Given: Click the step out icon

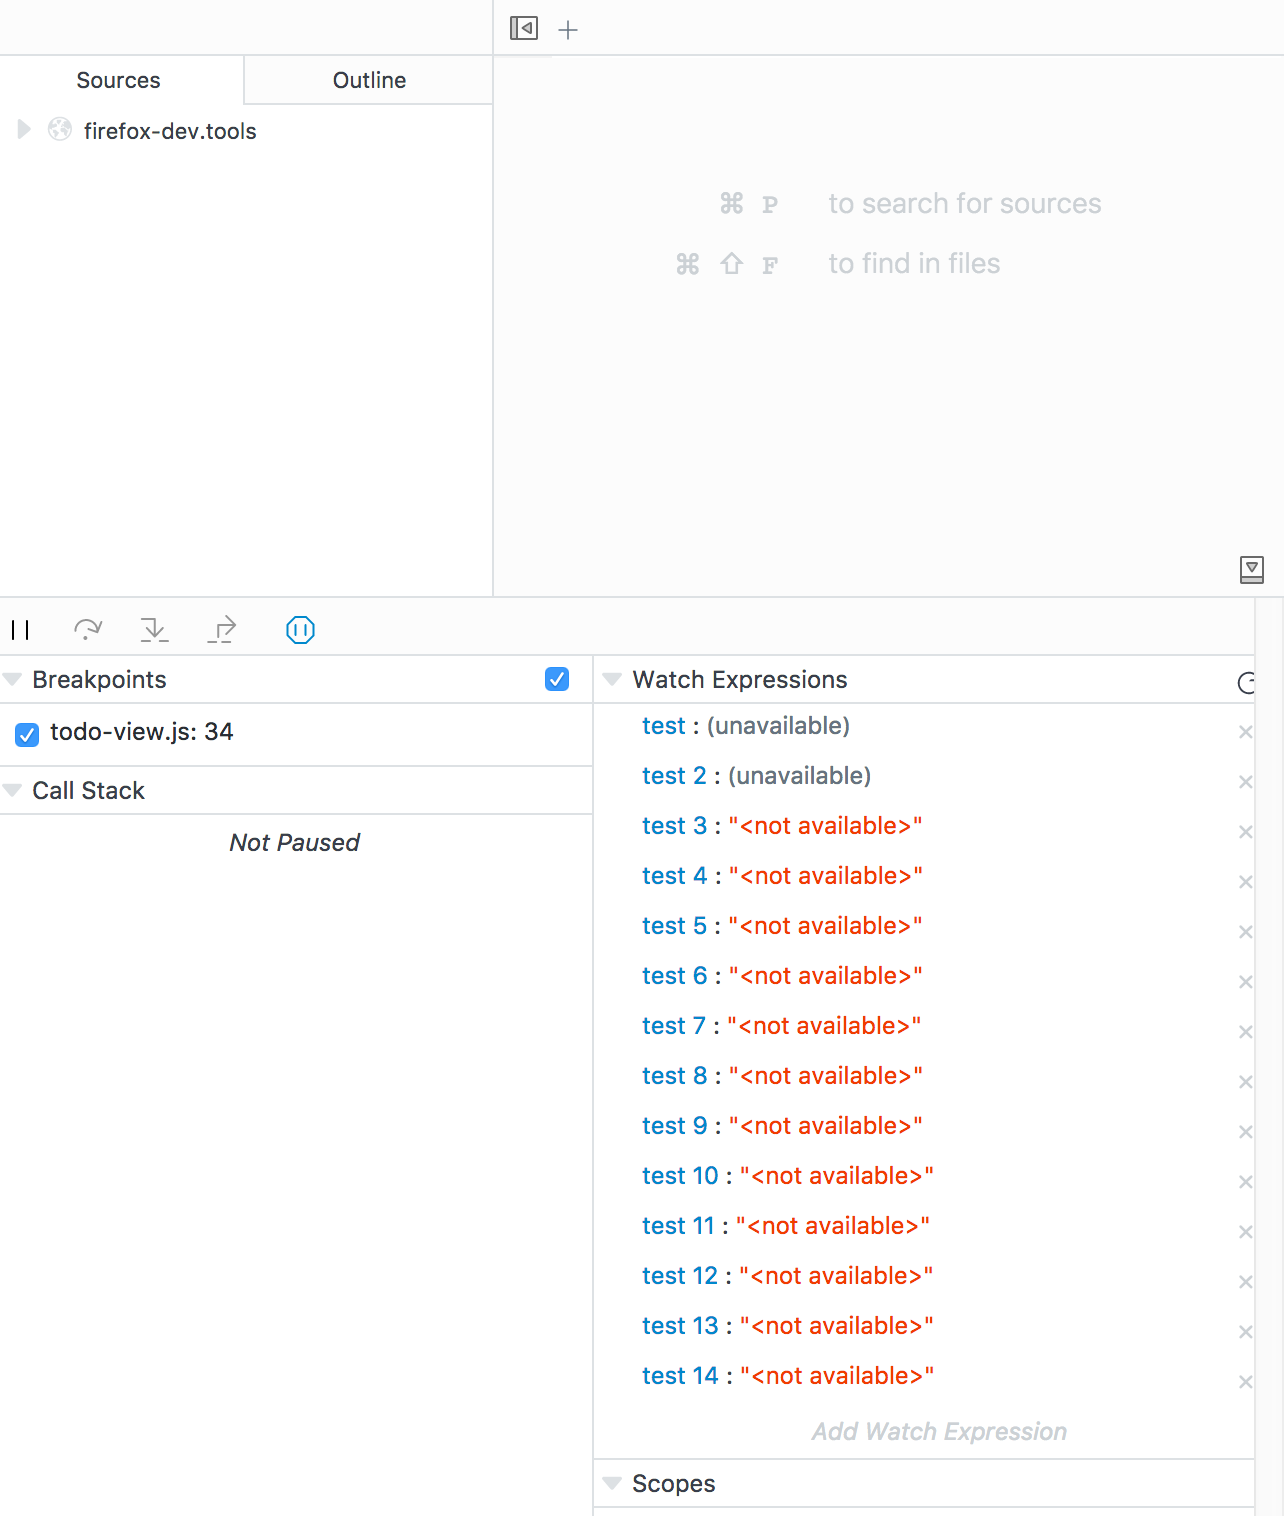Looking at the screenshot, I should pyautogui.click(x=222, y=629).
